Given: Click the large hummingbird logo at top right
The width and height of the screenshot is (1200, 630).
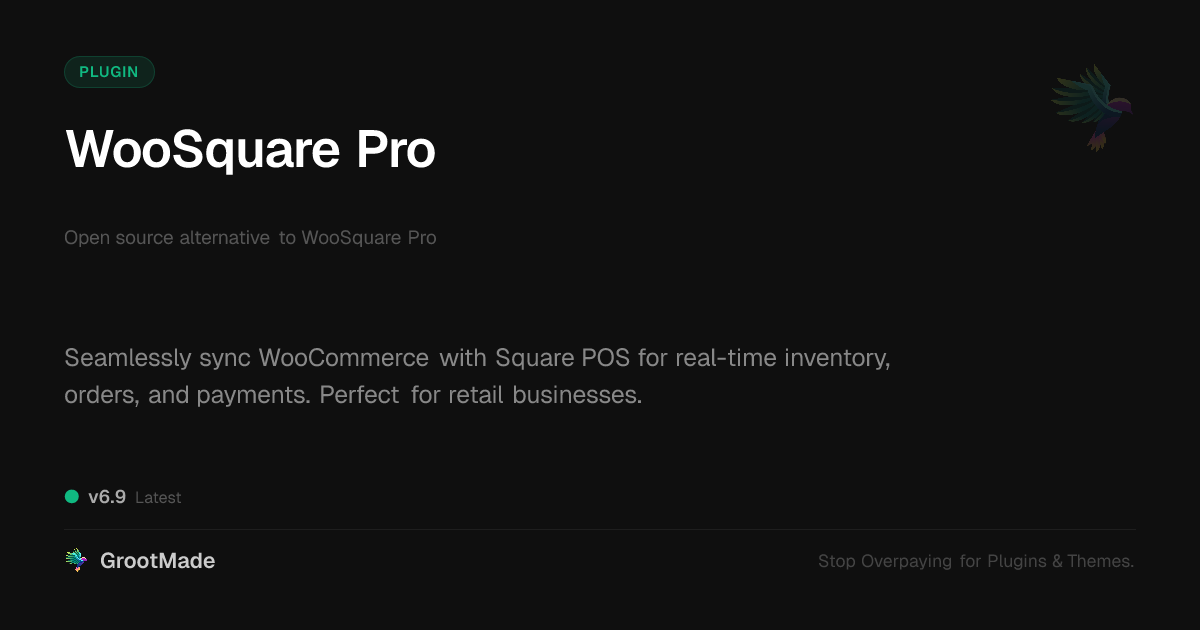Looking at the screenshot, I should [1091, 107].
